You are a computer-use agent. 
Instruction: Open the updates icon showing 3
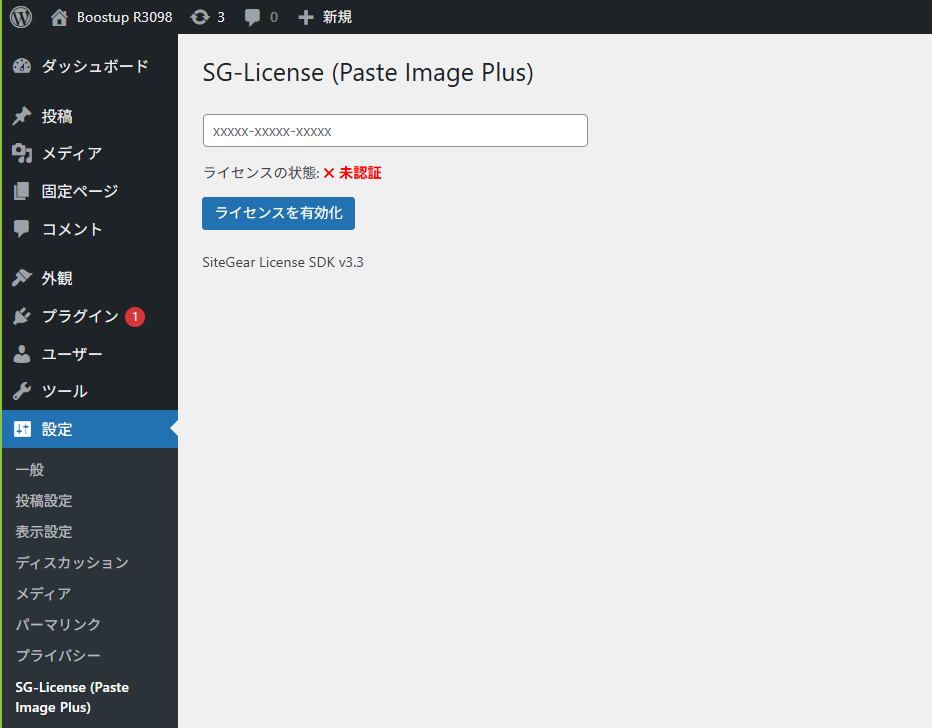click(200, 17)
